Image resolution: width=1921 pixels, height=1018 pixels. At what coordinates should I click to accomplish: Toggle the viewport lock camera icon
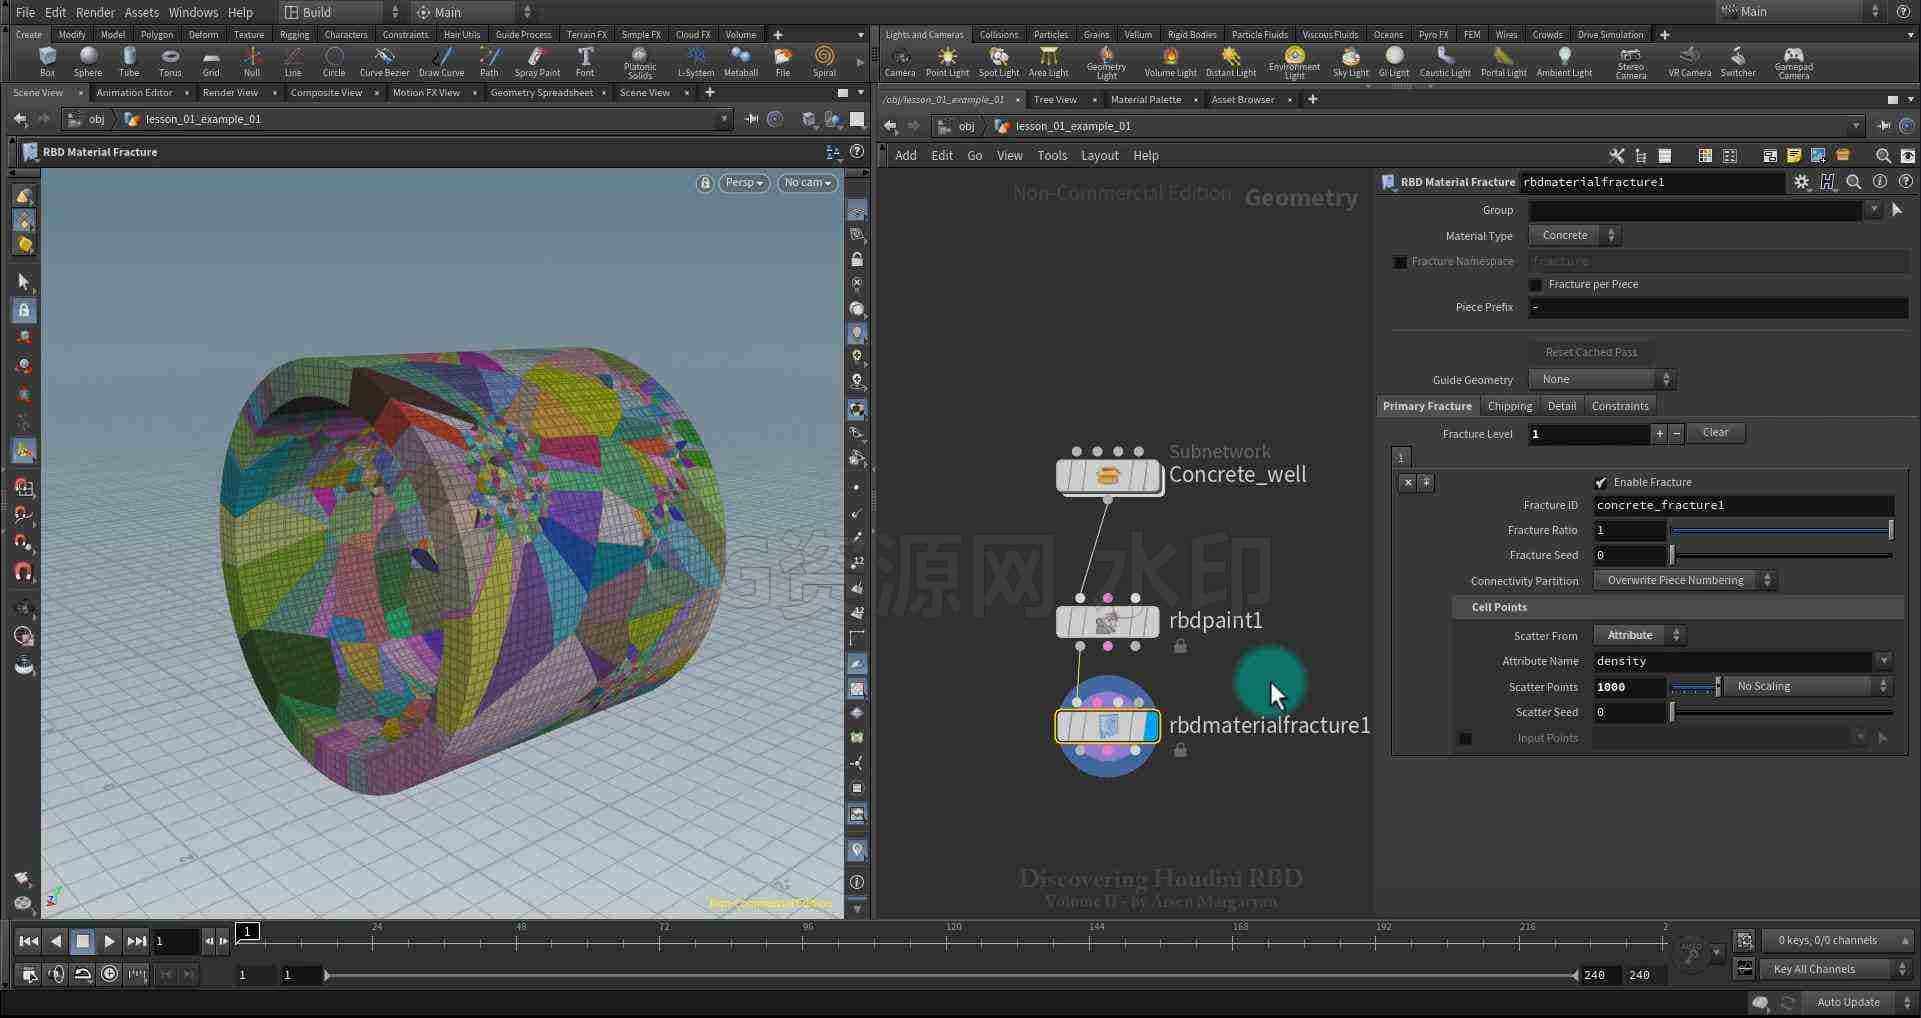click(x=705, y=183)
